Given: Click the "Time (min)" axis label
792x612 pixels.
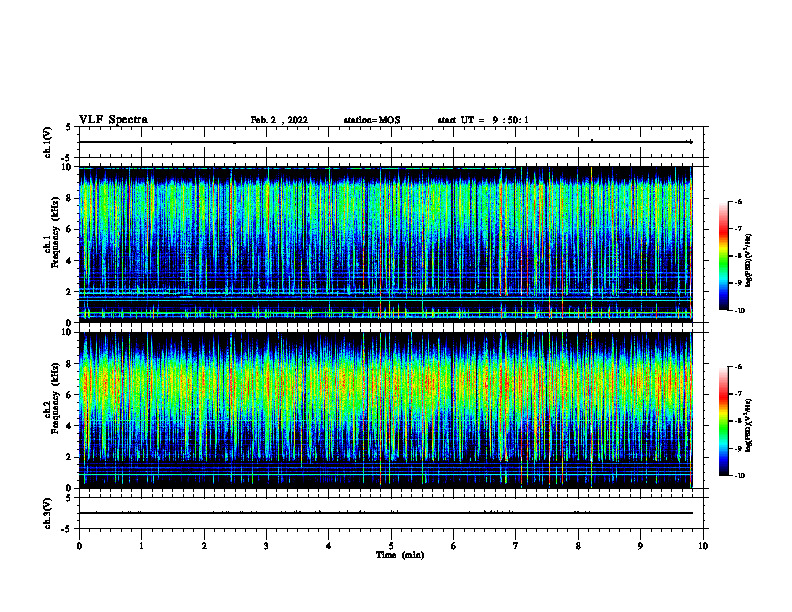Looking at the screenshot, I should coord(400,555).
